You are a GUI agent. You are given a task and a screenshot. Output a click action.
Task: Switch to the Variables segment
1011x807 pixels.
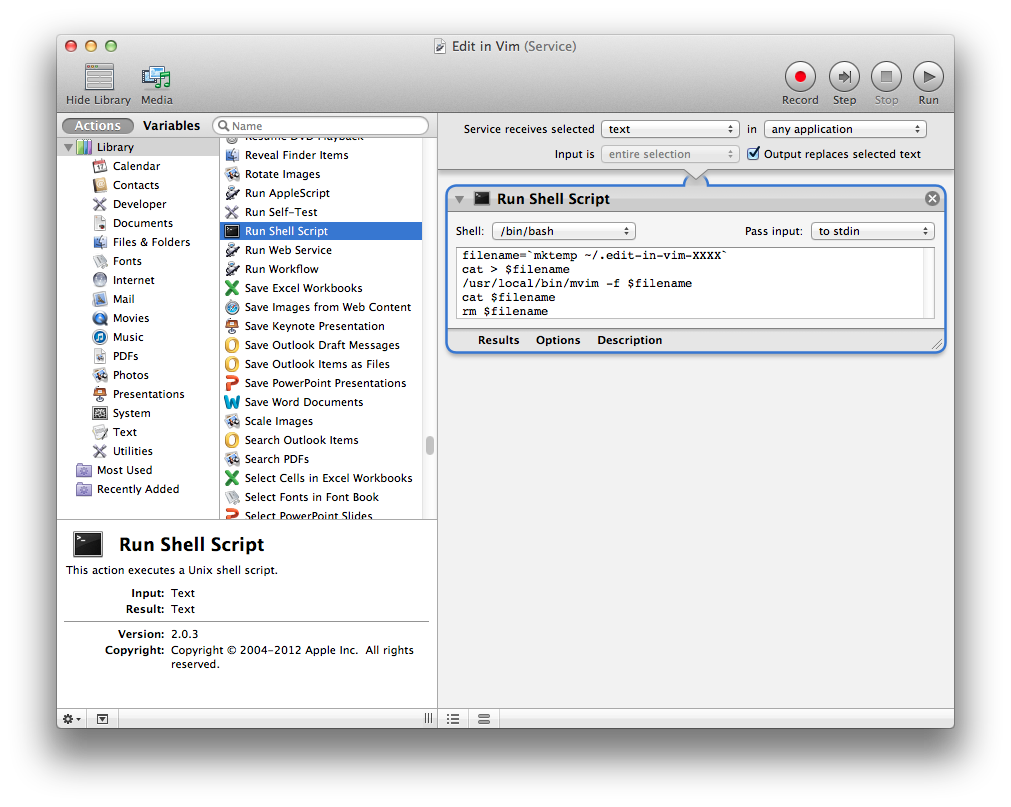tap(171, 126)
